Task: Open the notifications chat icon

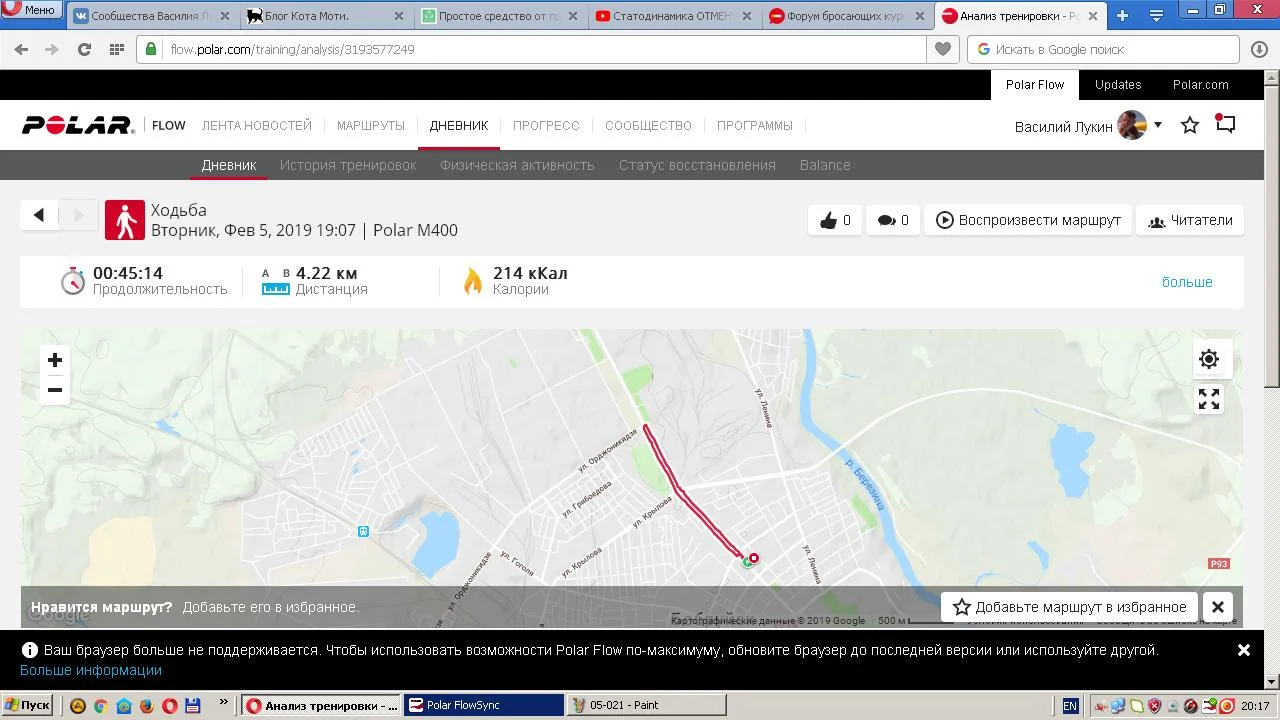Action: pos(1226,124)
